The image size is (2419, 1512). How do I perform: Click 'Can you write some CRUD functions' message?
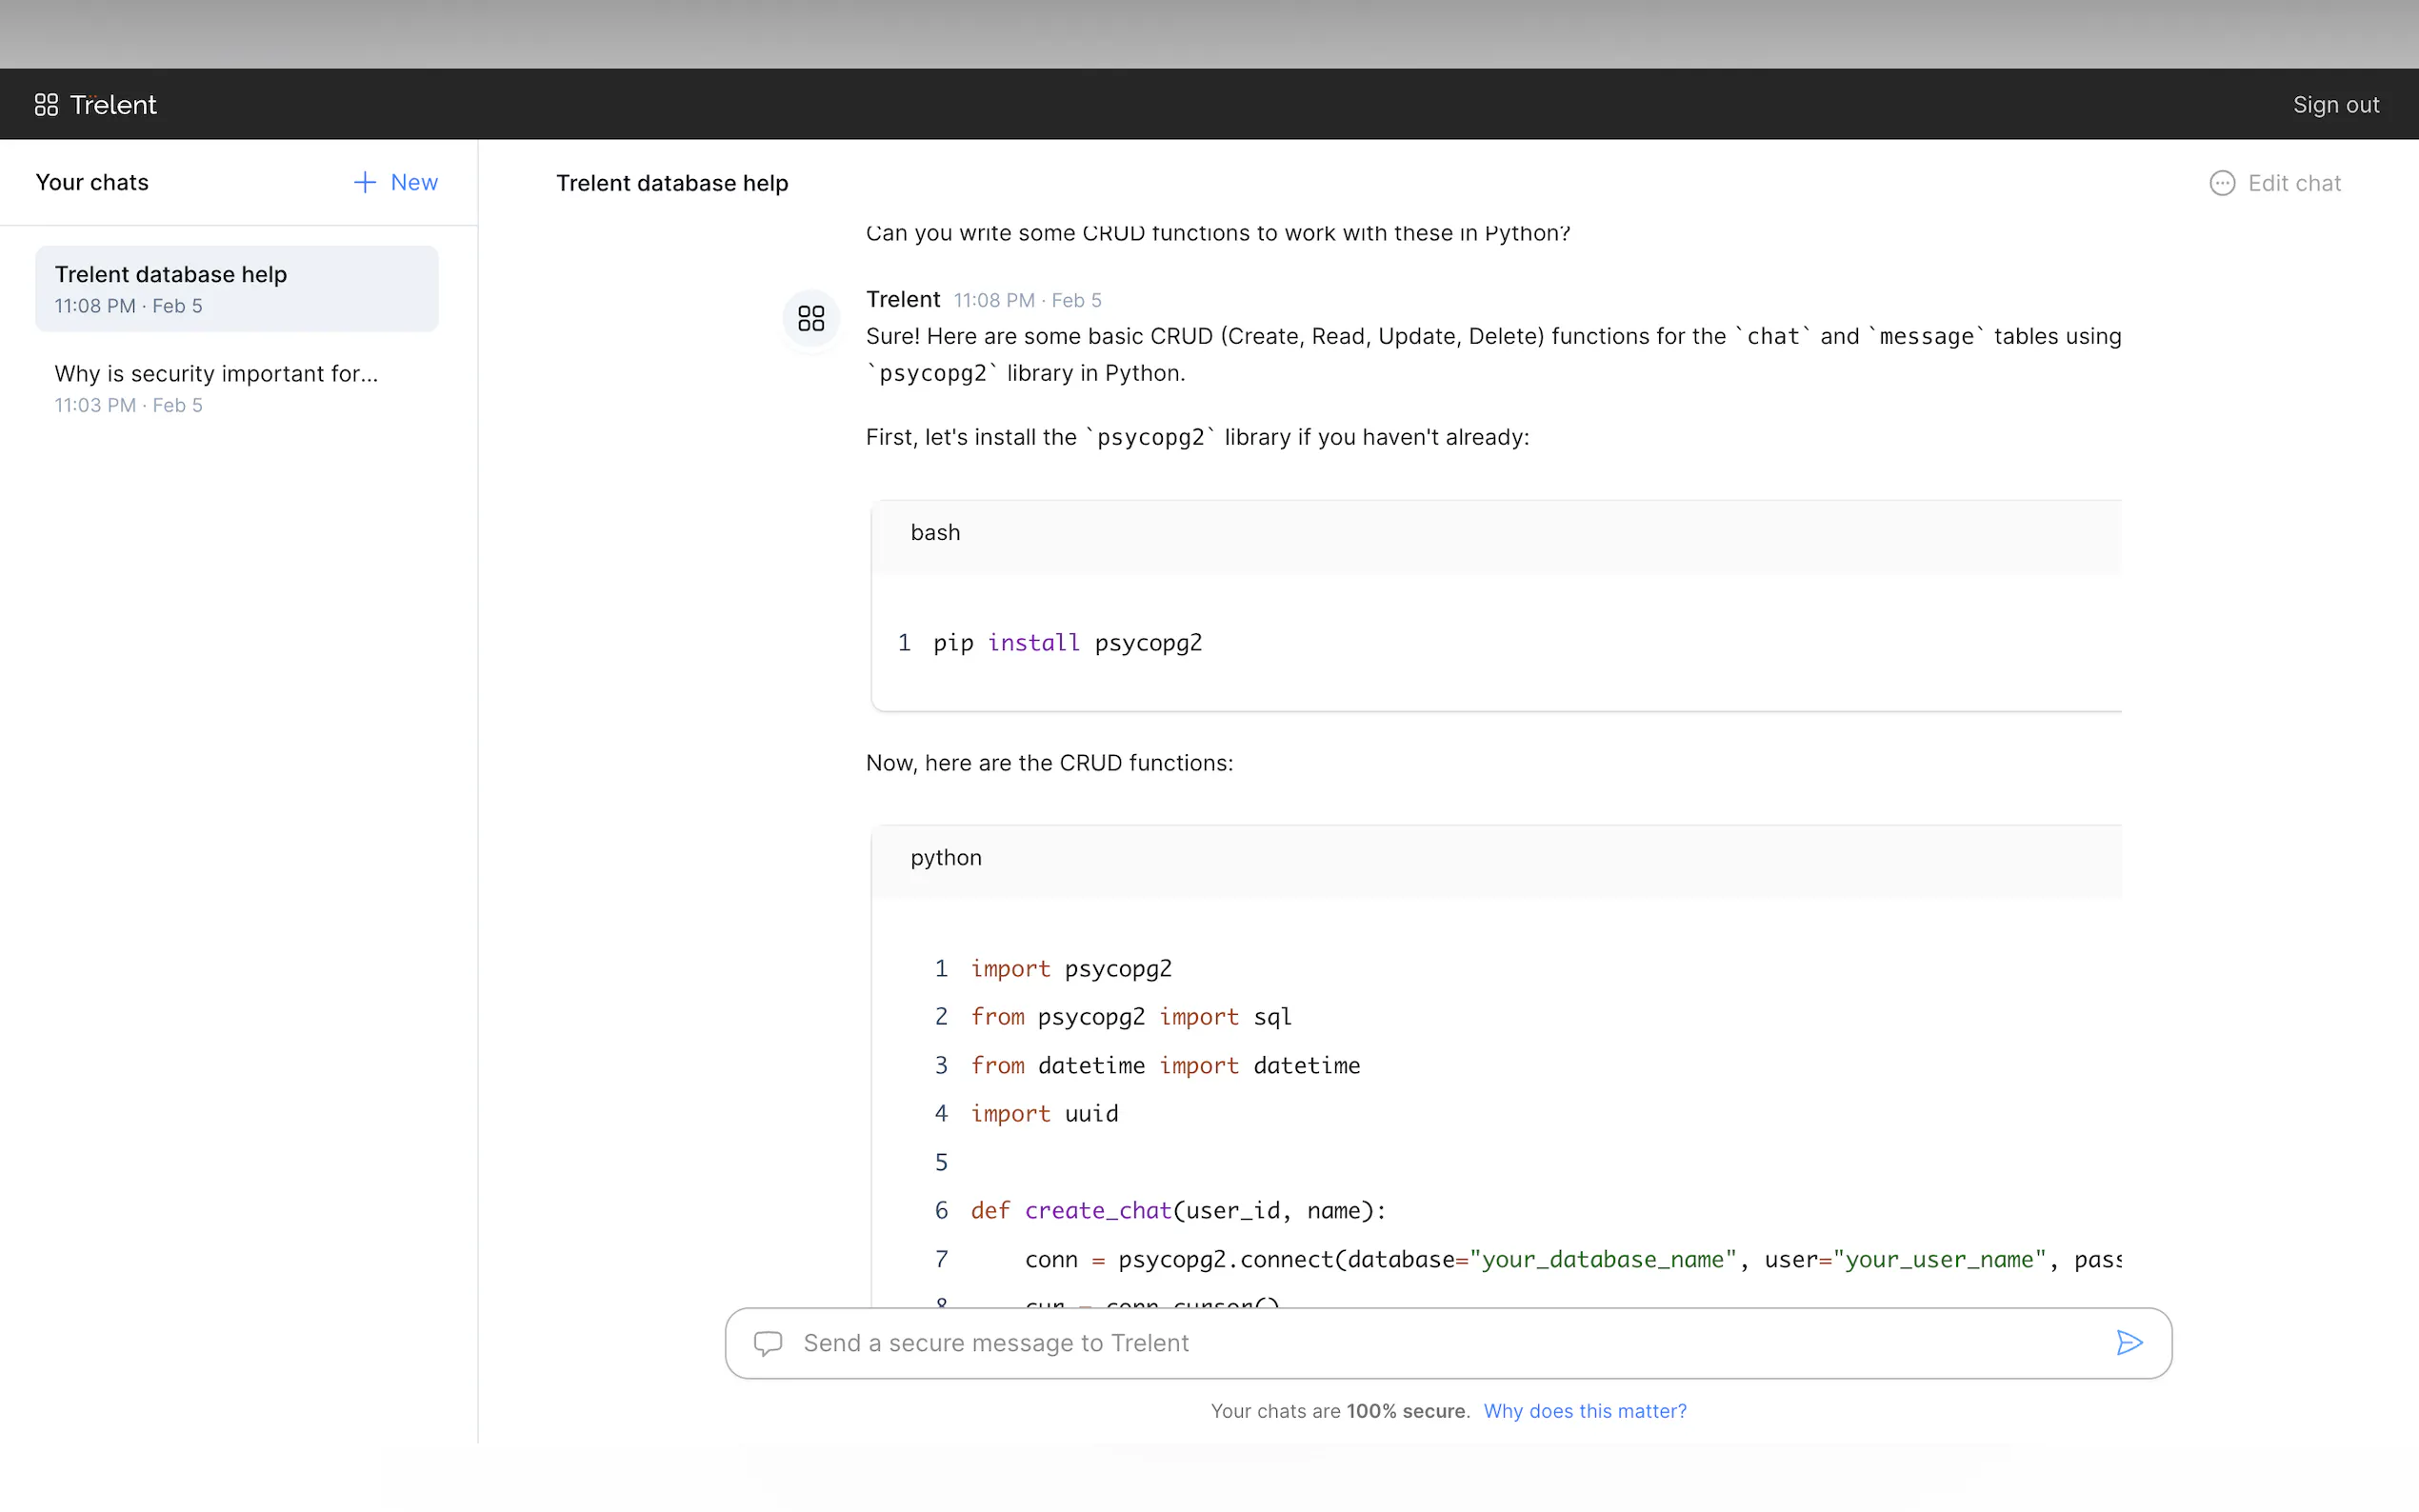[x=1217, y=233]
